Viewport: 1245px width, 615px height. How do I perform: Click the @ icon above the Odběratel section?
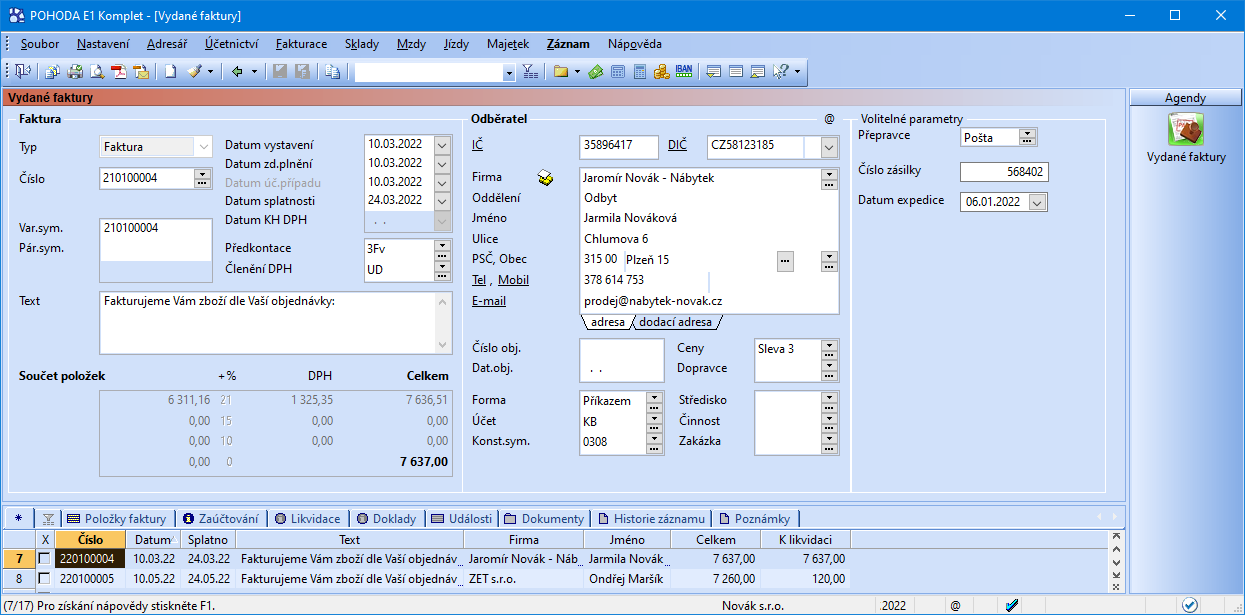[829, 118]
